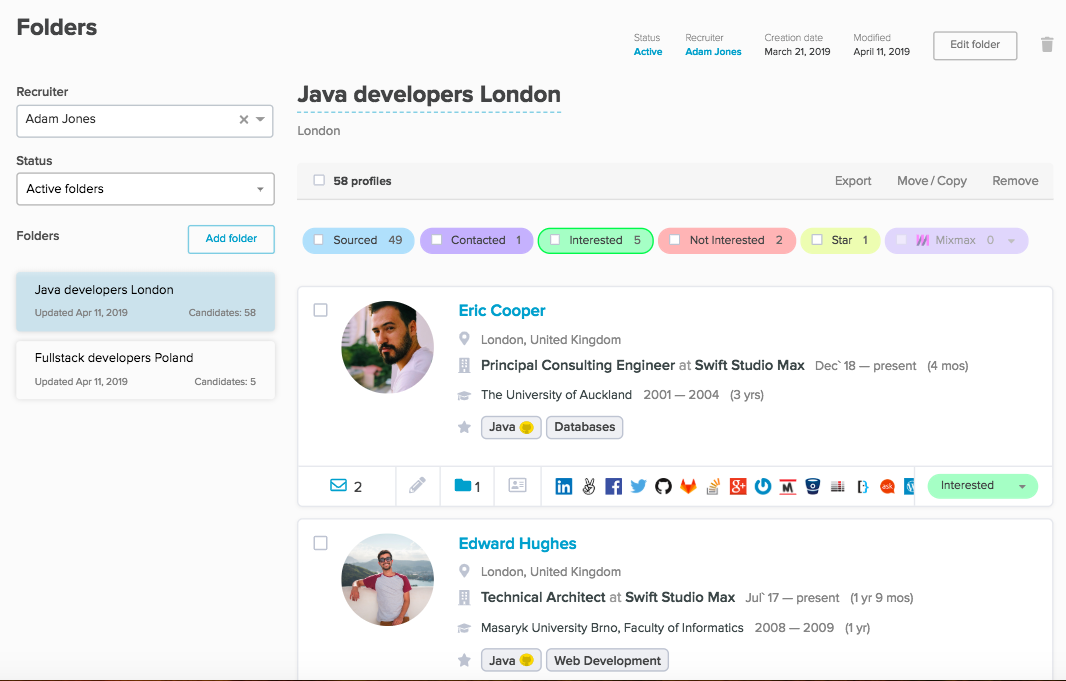The width and height of the screenshot is (1066, 681).
Task: Open Edward Hughes' profile name link
Action: (x=517, y=544)
